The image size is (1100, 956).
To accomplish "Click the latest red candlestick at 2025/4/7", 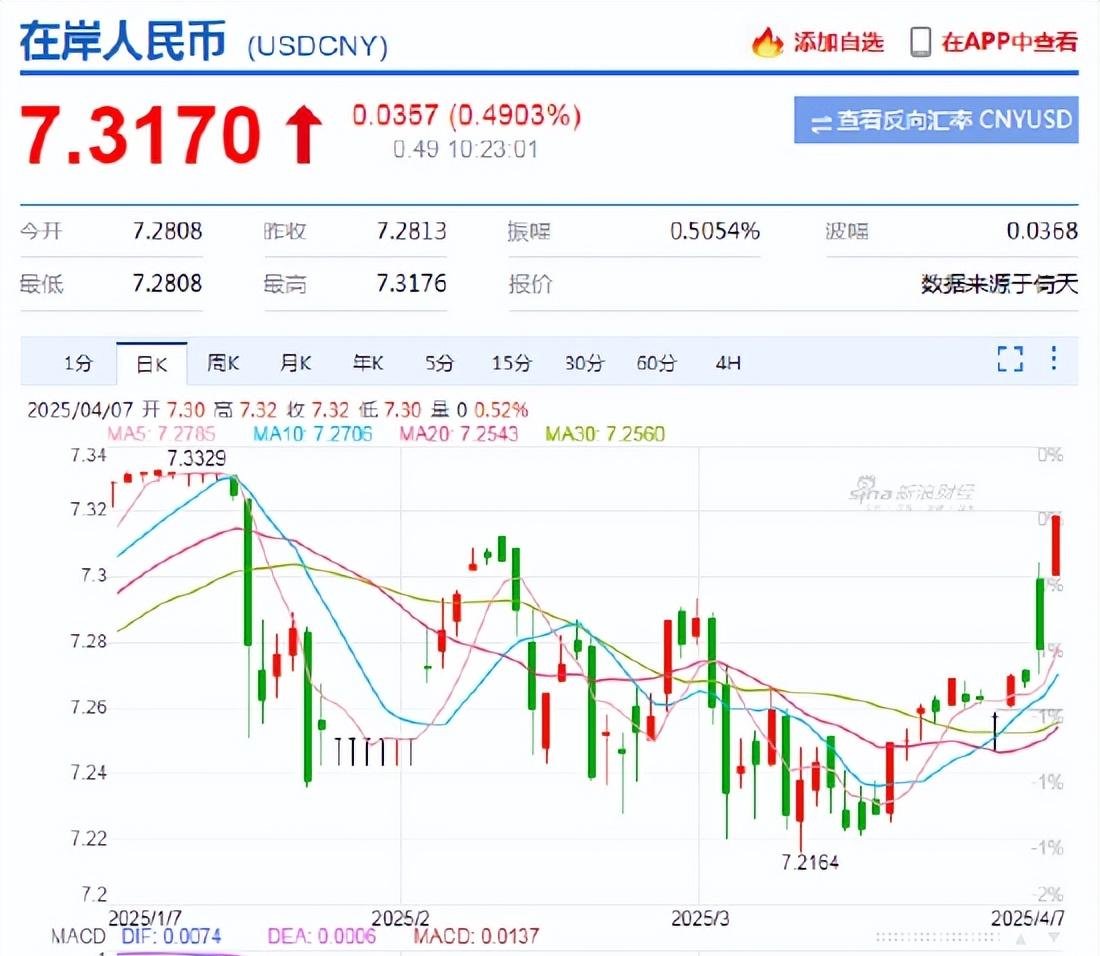I will coord(1056,545).
